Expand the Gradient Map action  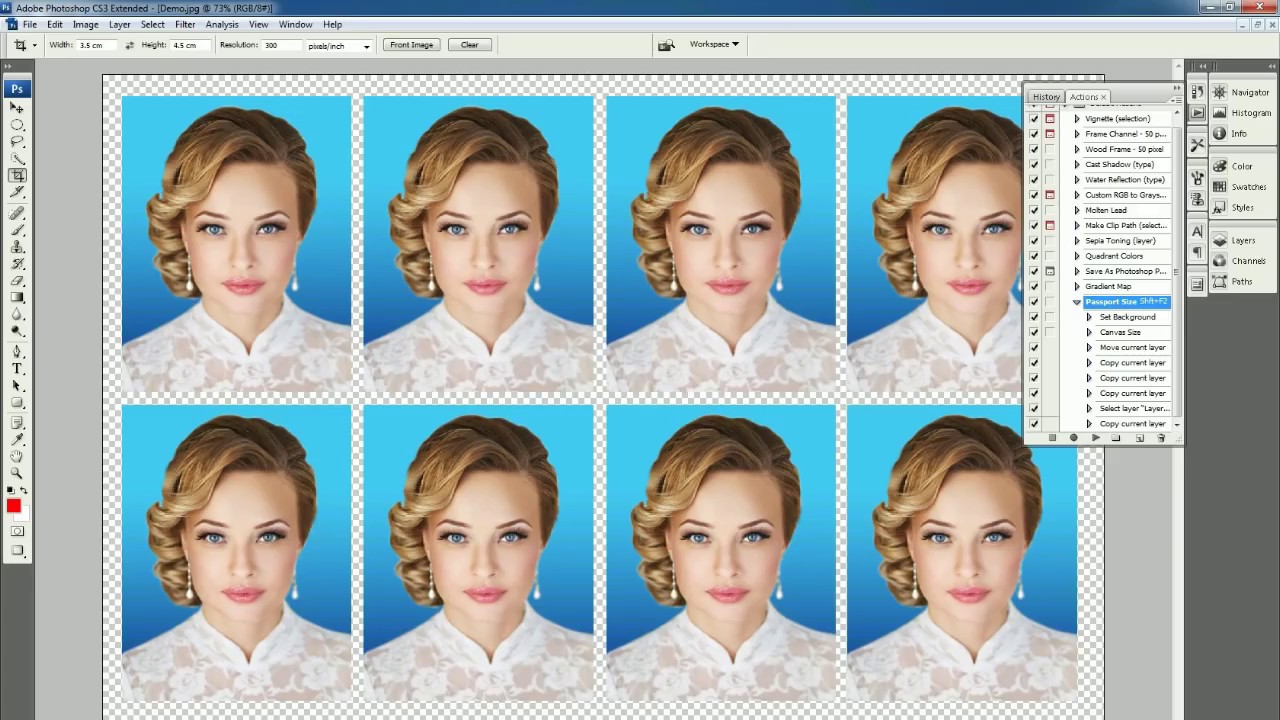[x=1077, y=287]
